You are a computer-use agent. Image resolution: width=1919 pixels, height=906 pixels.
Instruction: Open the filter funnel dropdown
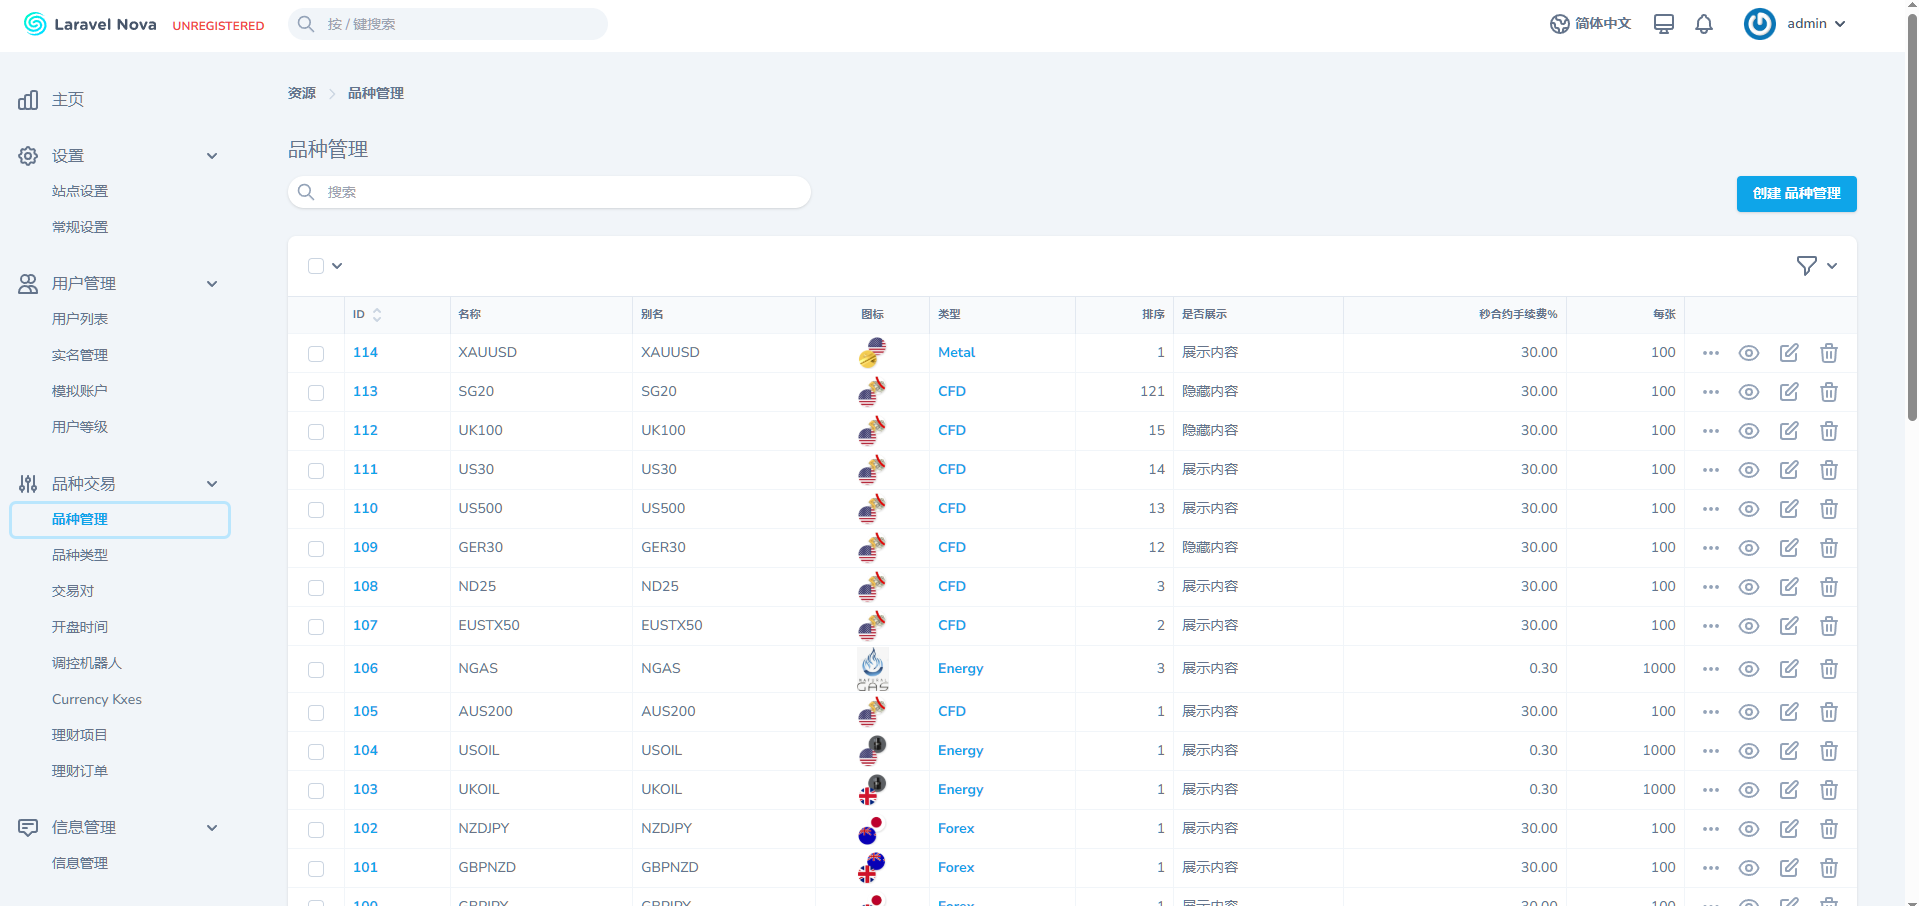click(x=1817, y=266)
